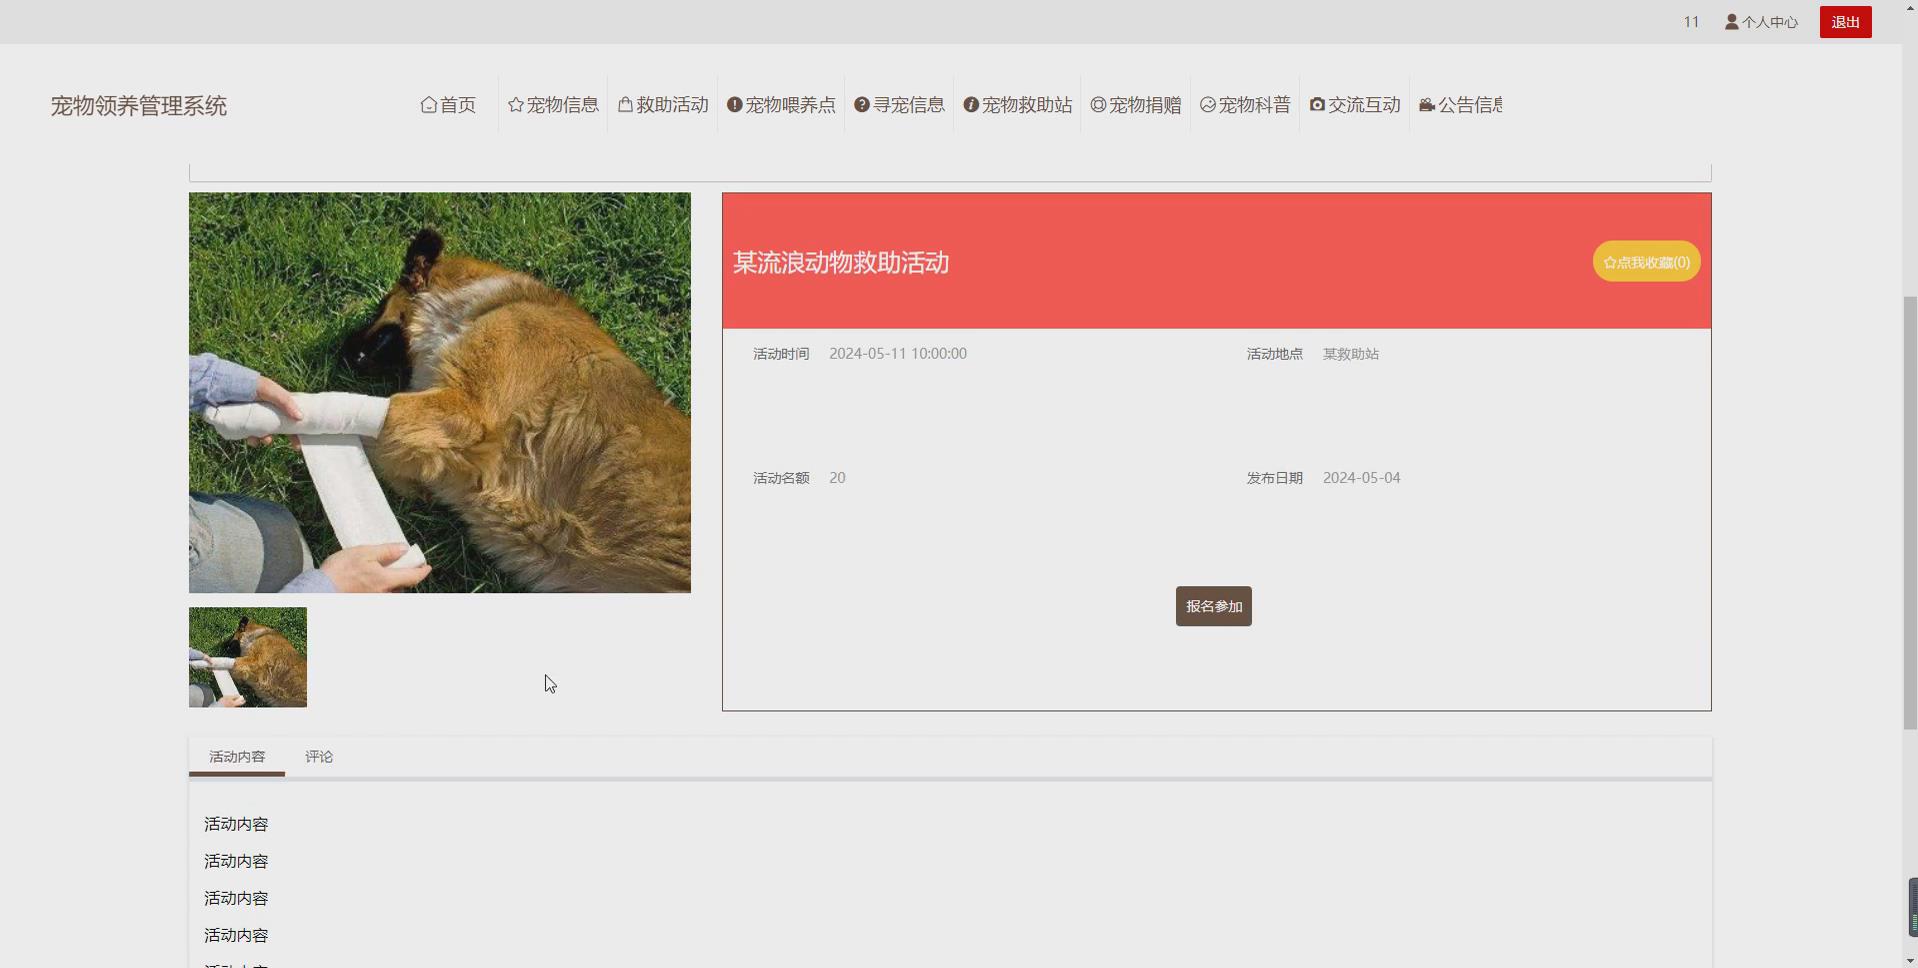Click the smiley icon beside 宠物捐赠
This screenshot has height=968, width=1918.
(1097, 104)
